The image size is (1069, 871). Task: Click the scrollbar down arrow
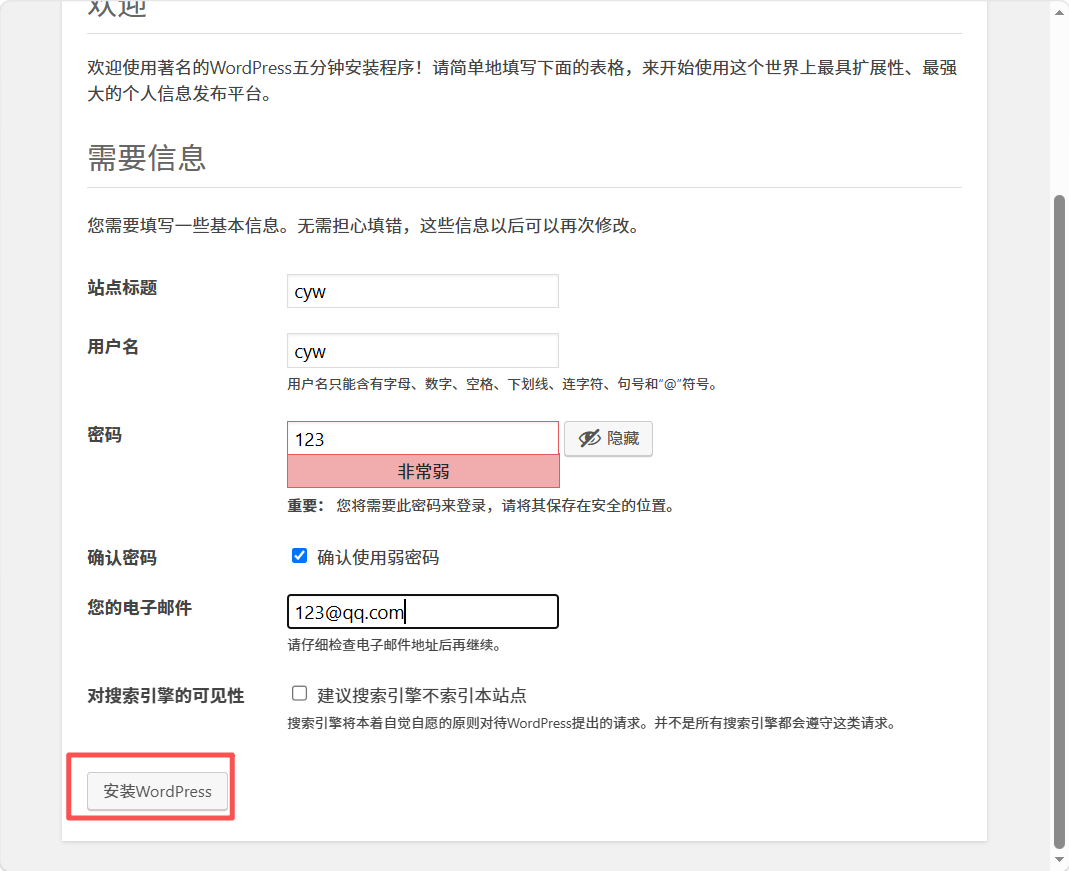pos(1059,860)
